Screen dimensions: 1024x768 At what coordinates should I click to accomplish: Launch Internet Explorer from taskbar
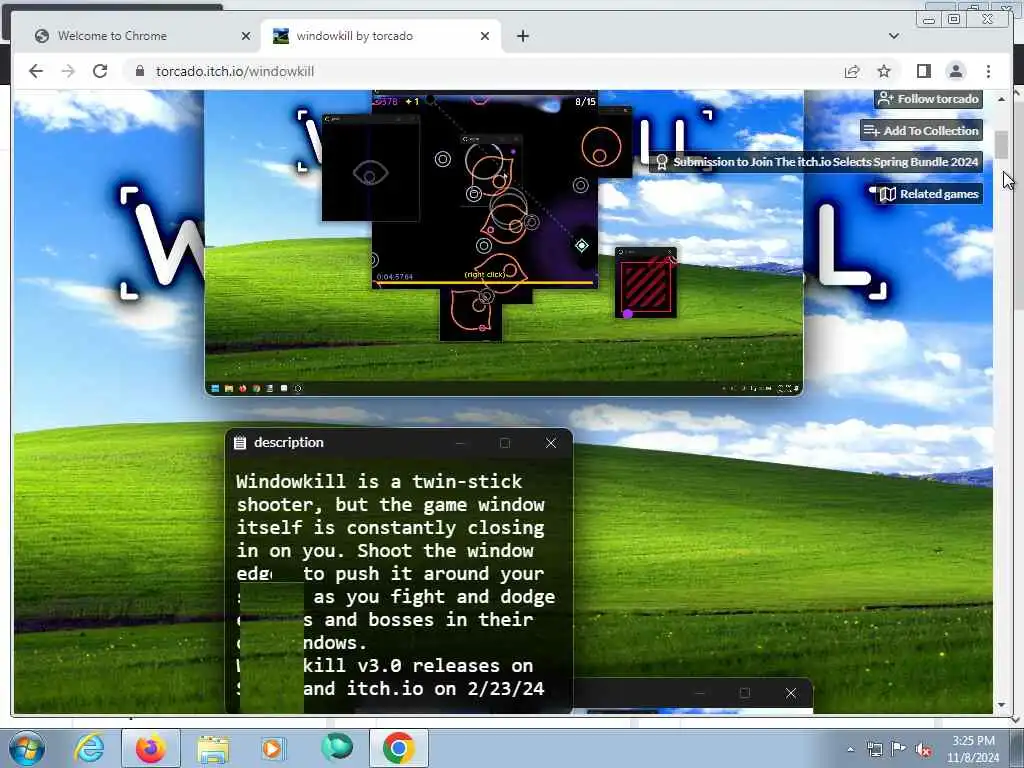[x=89, y=748]
